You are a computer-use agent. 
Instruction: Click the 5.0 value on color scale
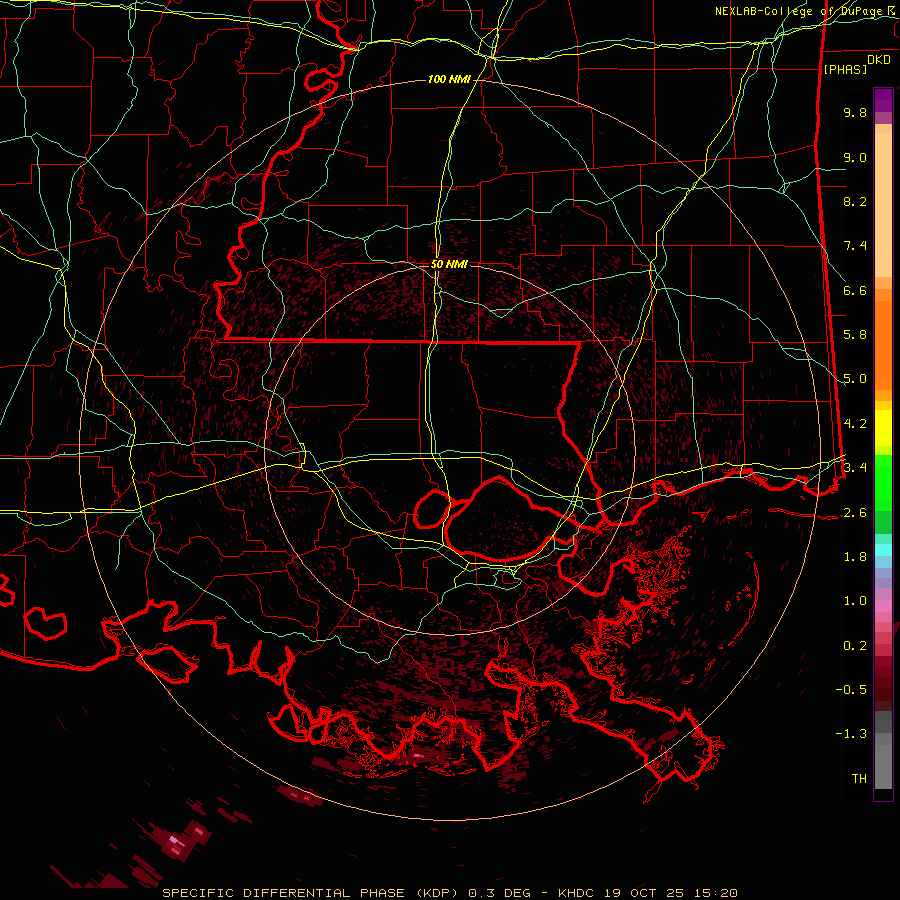[855, 379]
